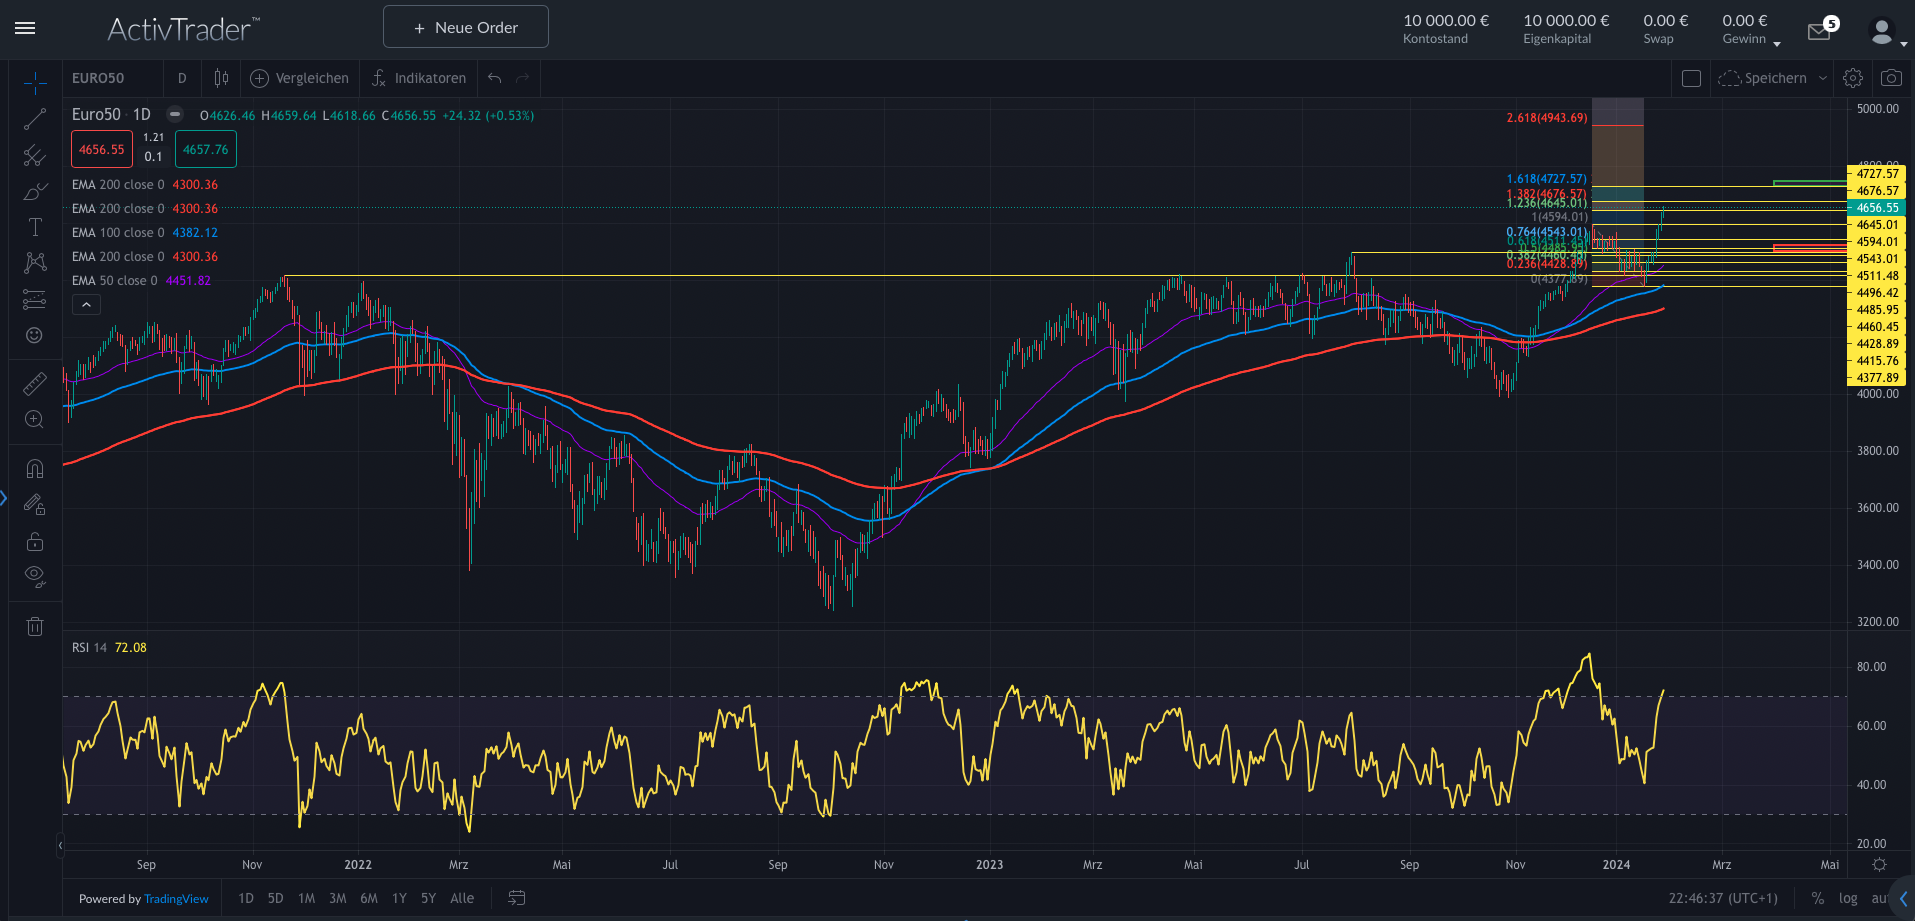Select the zoom-in tool

[34, 420]
